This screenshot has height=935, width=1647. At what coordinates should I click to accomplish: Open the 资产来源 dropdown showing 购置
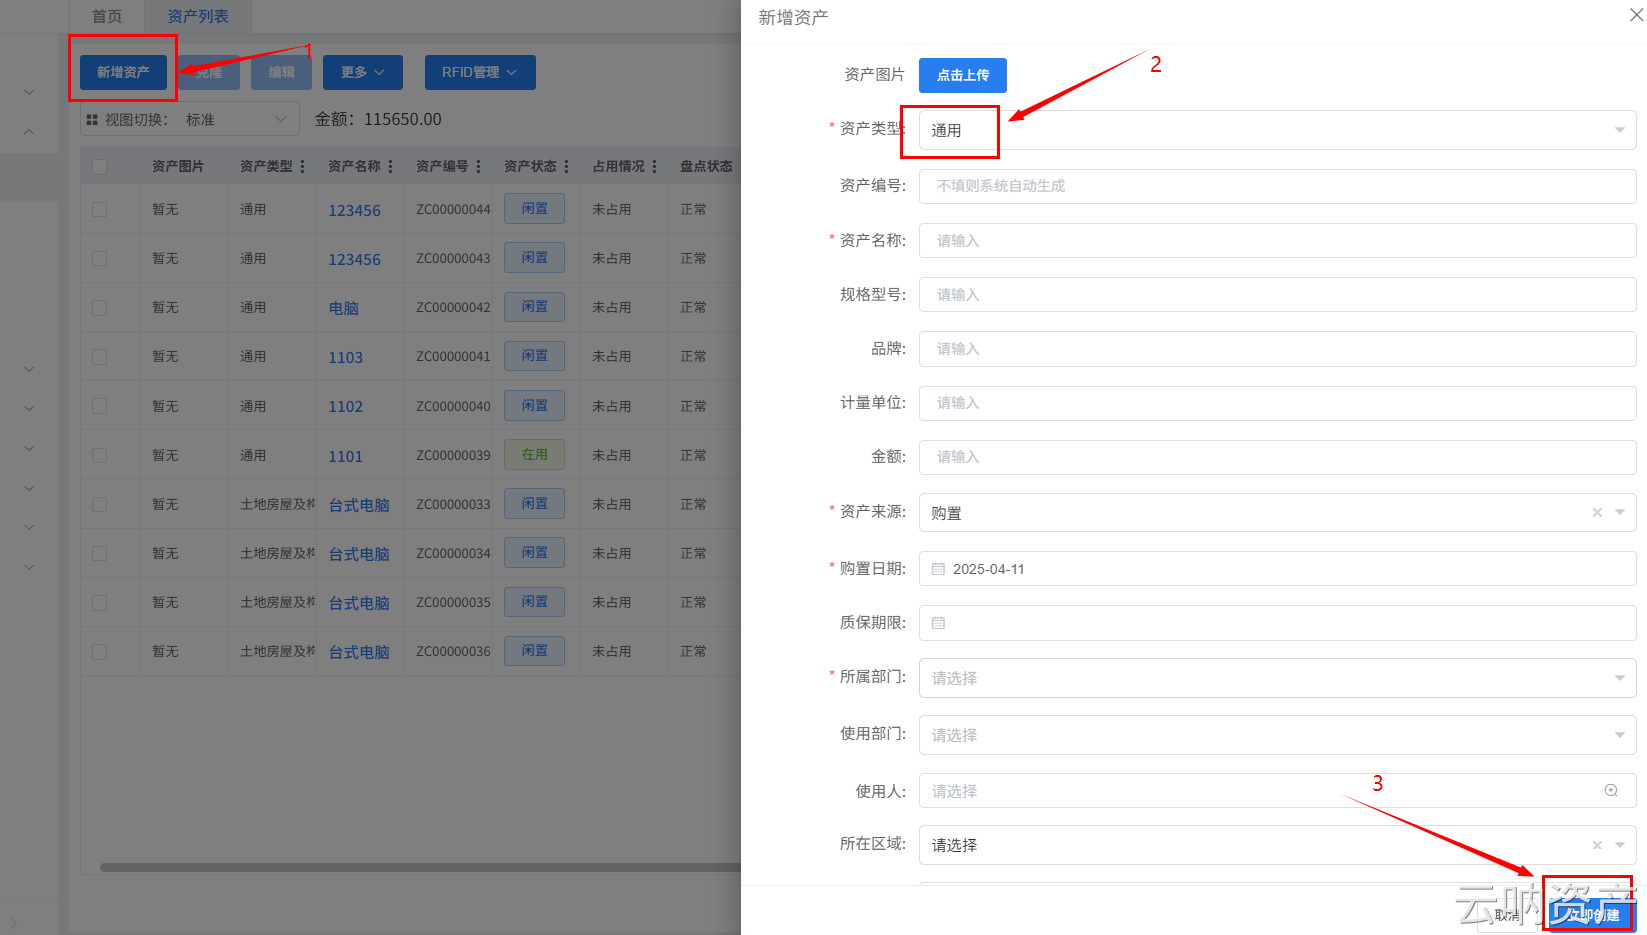tap(1277, 512)
